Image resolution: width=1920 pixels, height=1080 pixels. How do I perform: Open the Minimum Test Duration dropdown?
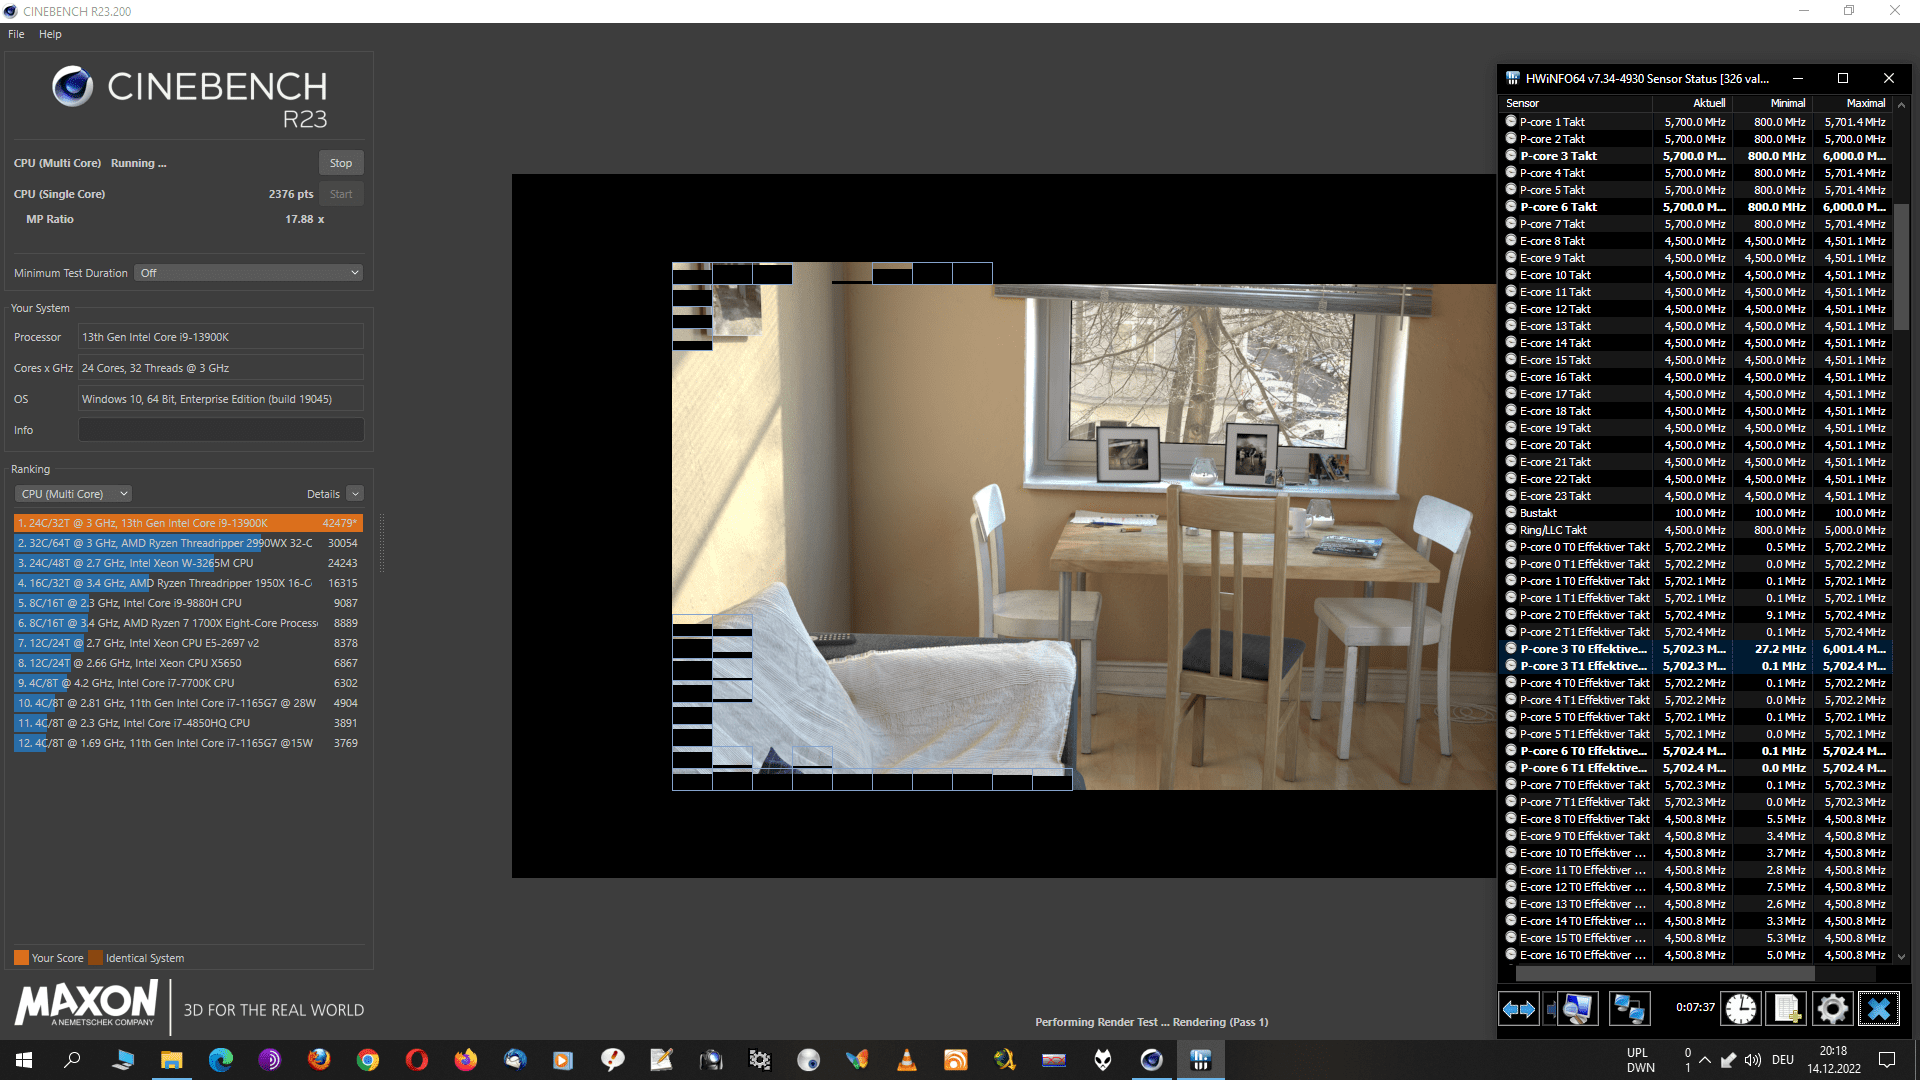click(x=248, y=273)
